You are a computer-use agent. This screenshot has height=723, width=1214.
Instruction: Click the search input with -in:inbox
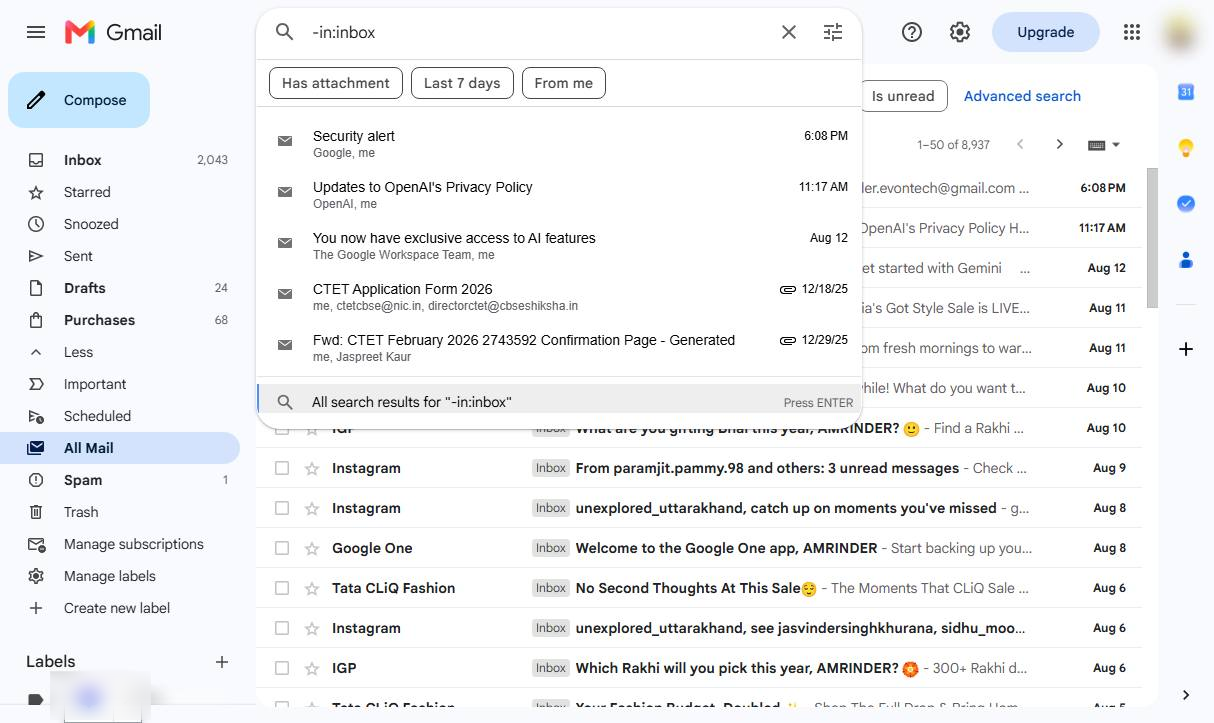[540, 32]
